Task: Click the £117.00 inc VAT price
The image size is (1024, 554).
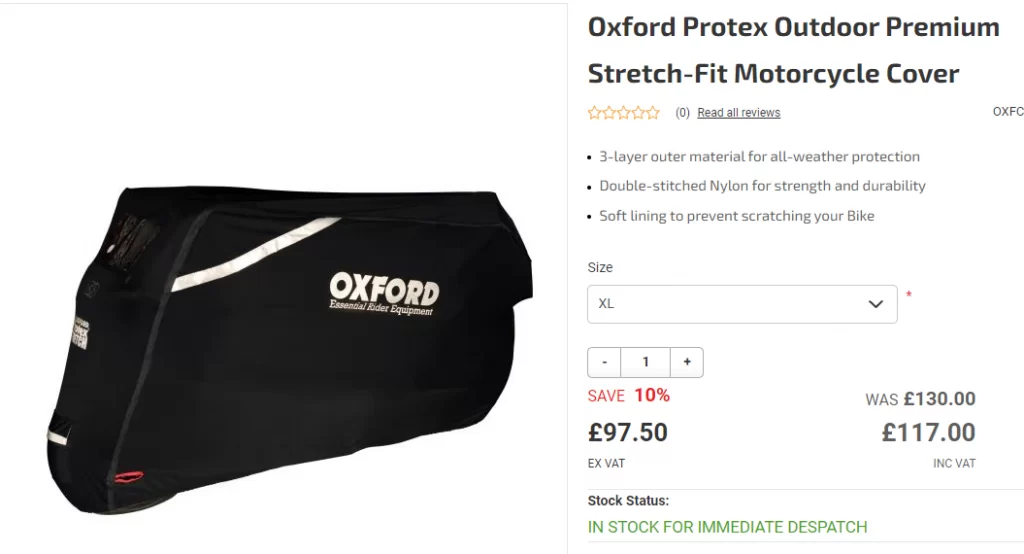Action: [x=928, y=432]
